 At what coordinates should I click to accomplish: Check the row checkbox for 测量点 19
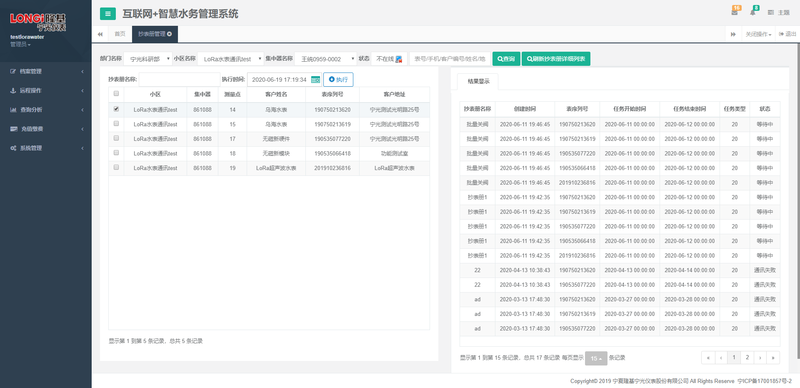(116, 167)
